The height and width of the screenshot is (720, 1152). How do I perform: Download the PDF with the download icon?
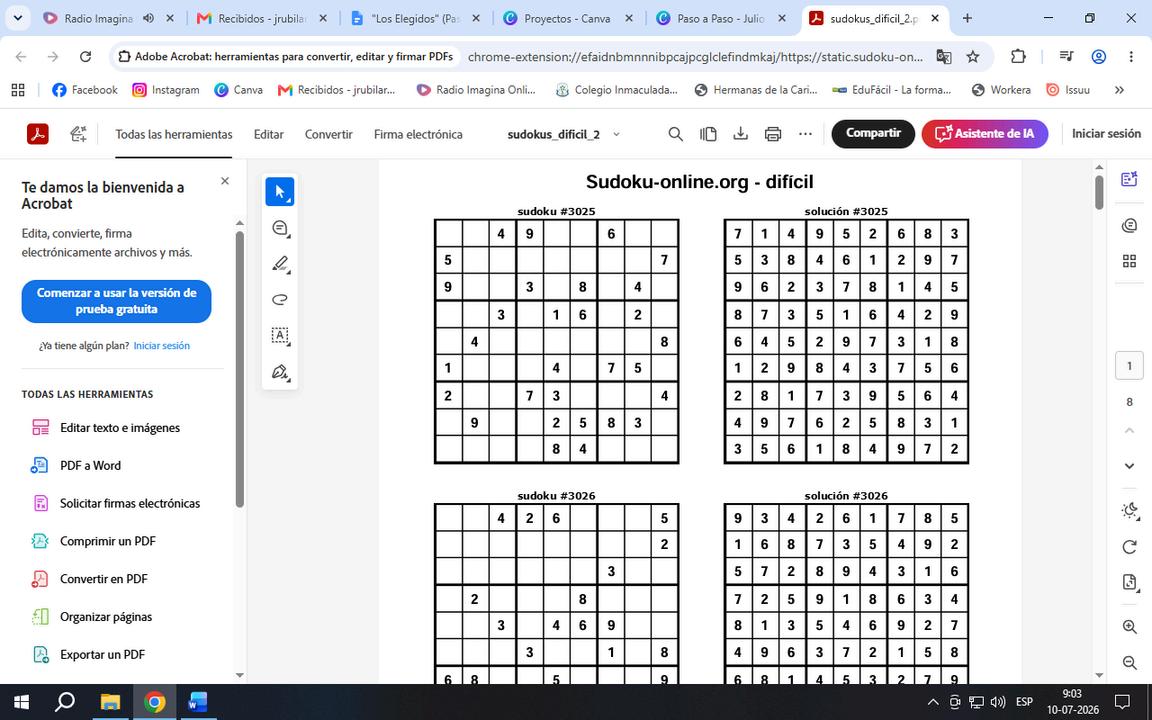(741, 134)
